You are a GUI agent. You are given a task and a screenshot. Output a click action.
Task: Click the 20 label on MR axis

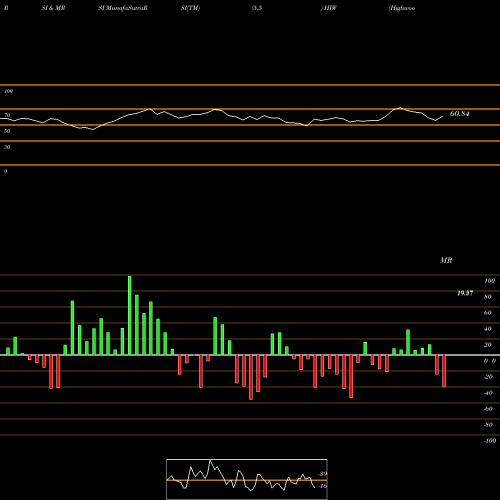pos(488,345)
